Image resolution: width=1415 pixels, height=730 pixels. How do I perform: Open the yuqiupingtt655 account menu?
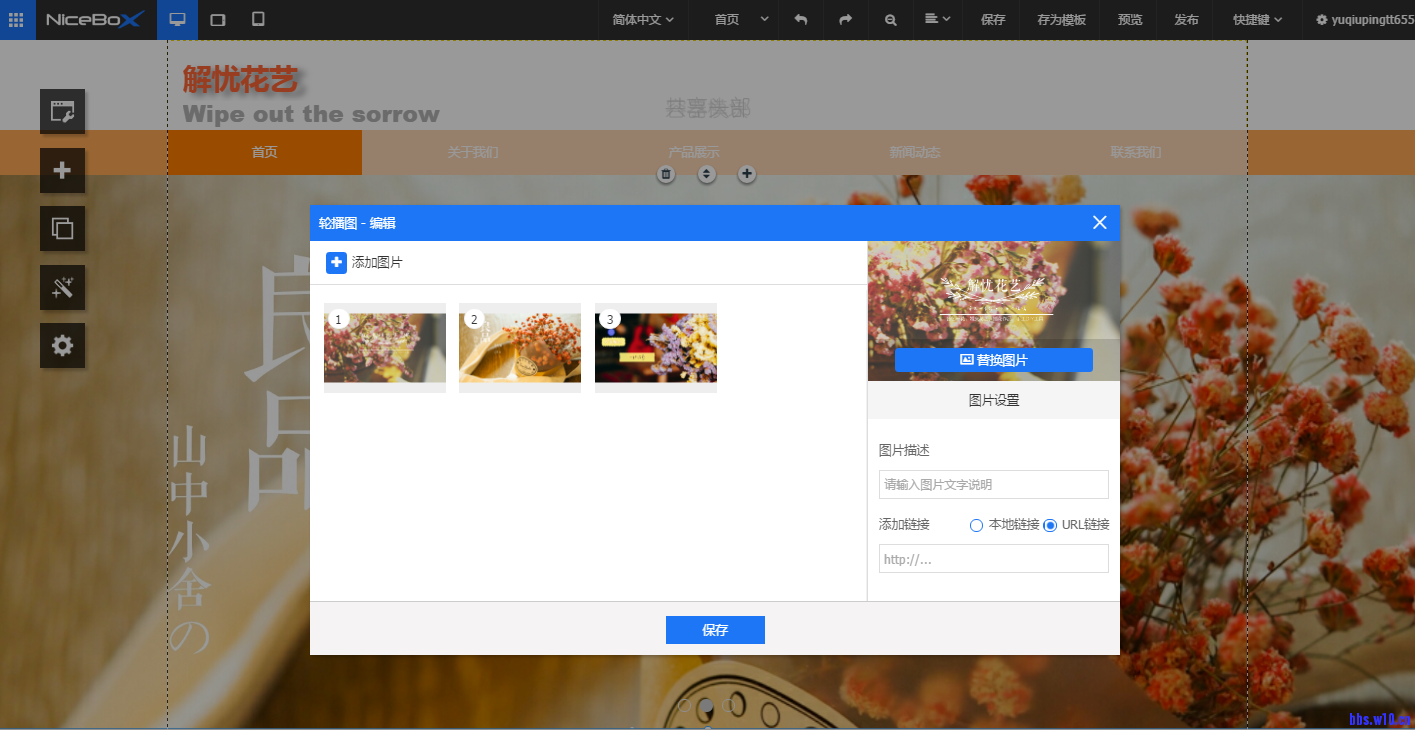point(1365,19)
